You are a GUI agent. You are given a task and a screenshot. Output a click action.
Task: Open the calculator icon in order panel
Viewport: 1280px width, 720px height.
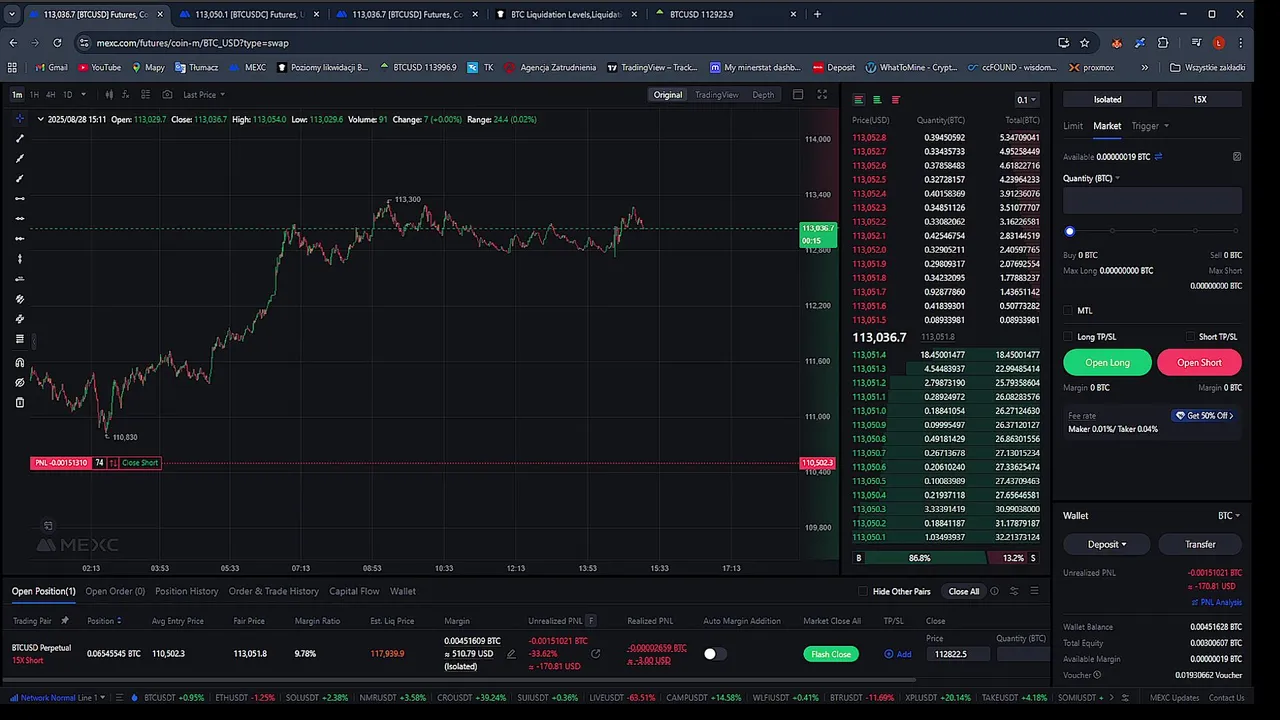coord(1237,157)
